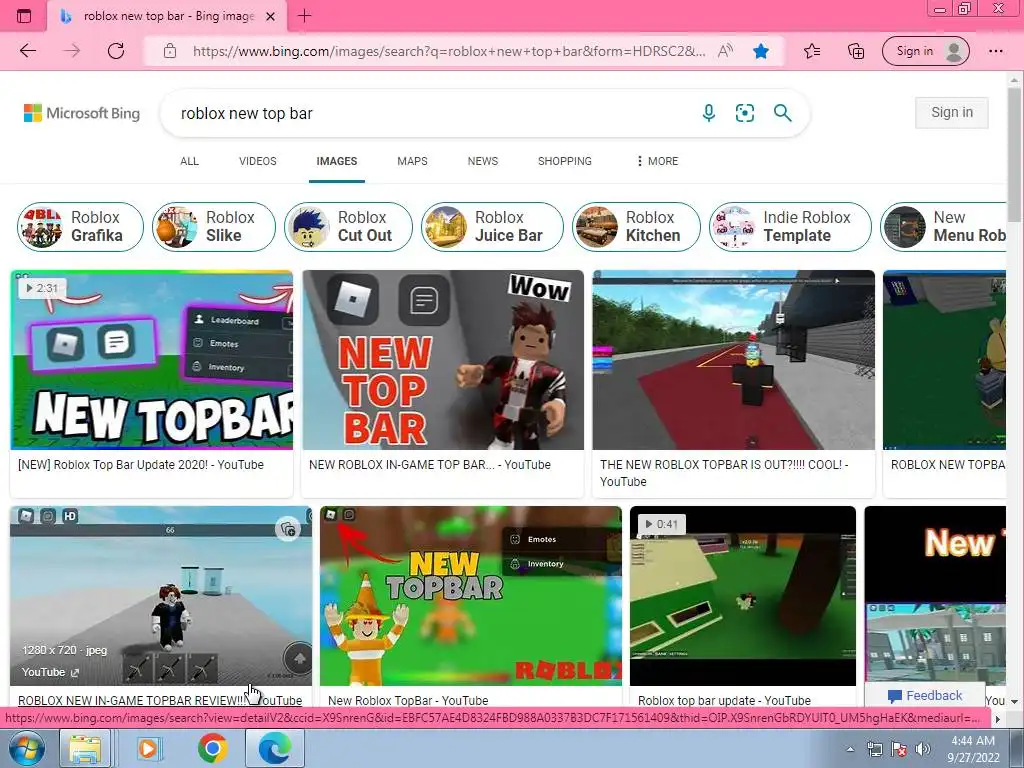Click the microphone voice search icon
This screenshot has width=1024, height=768.
click(709, 113)
